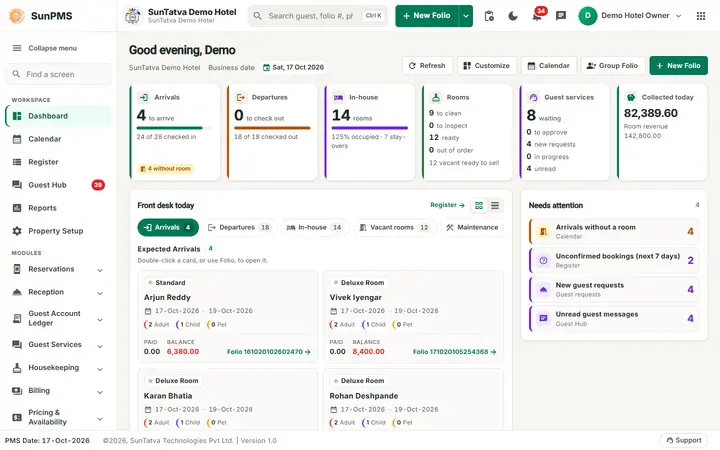This screenshot has height=450, width=720.
Task: Open notifications bell with 34 badge
Action: [537, 16]
